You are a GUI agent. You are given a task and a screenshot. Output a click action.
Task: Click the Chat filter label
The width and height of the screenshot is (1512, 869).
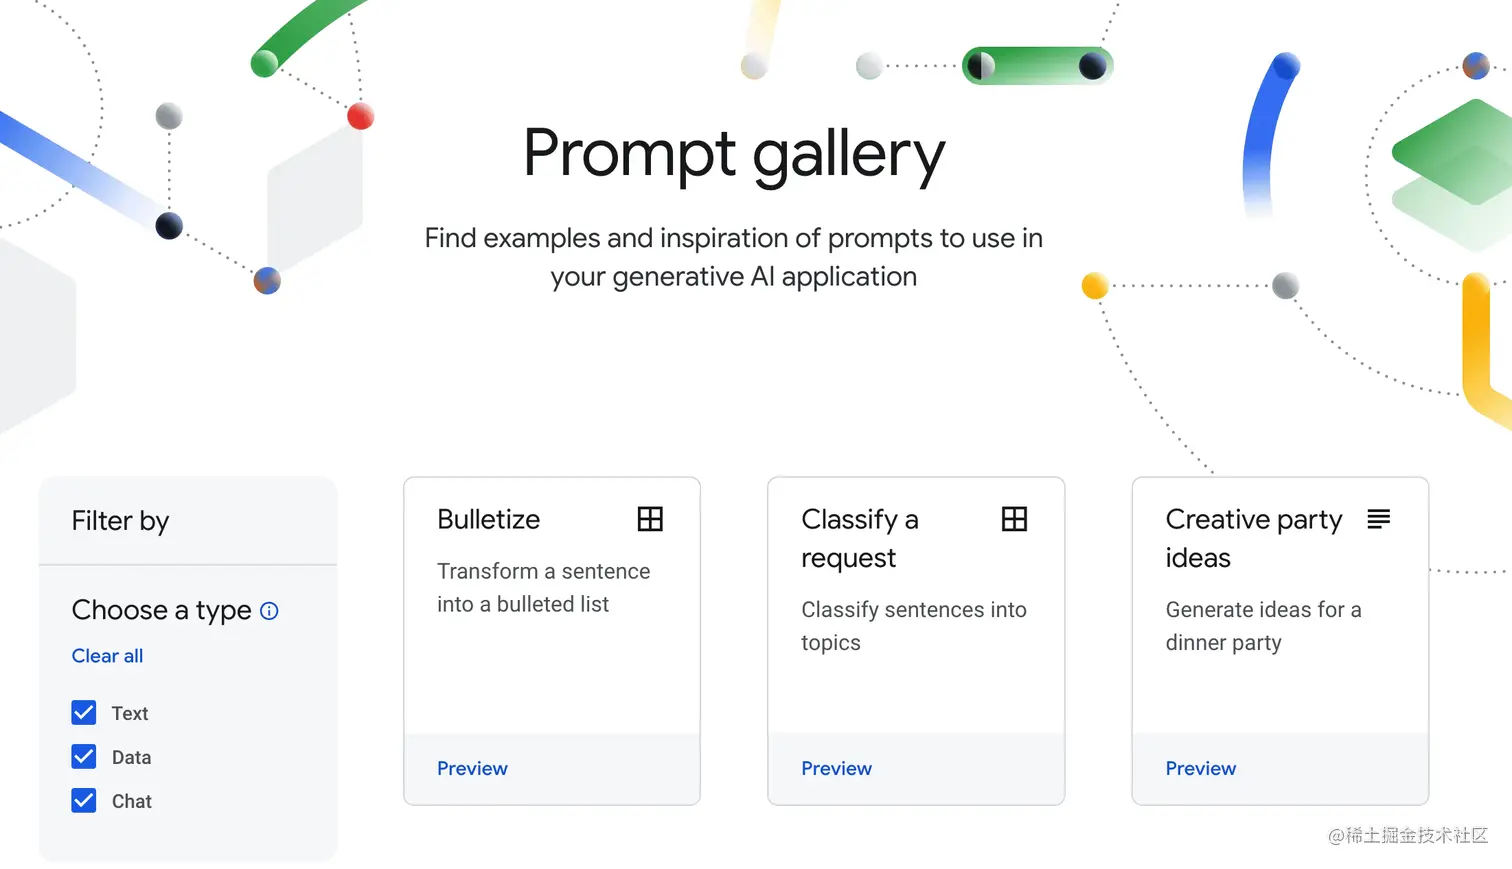click(x=131, y=801)
